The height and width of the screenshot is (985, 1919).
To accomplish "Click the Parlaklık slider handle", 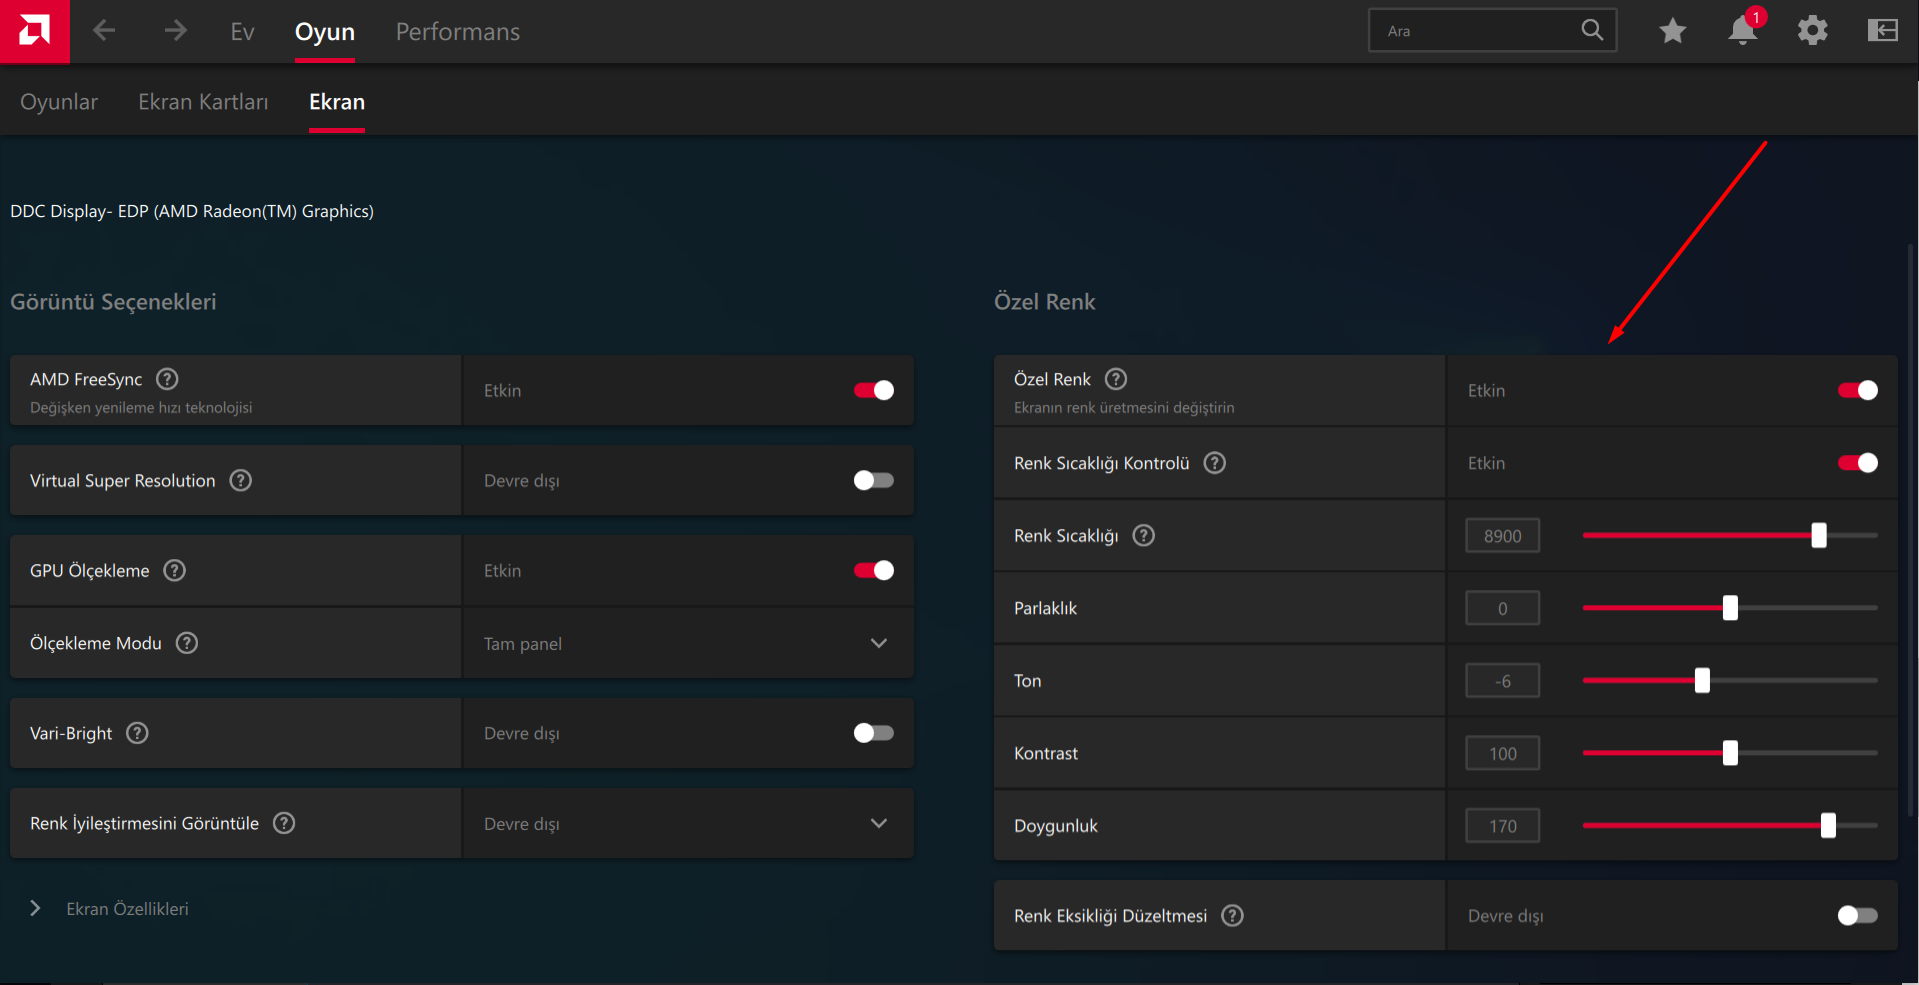I will pyautogui.click(x=1730, y=608).
